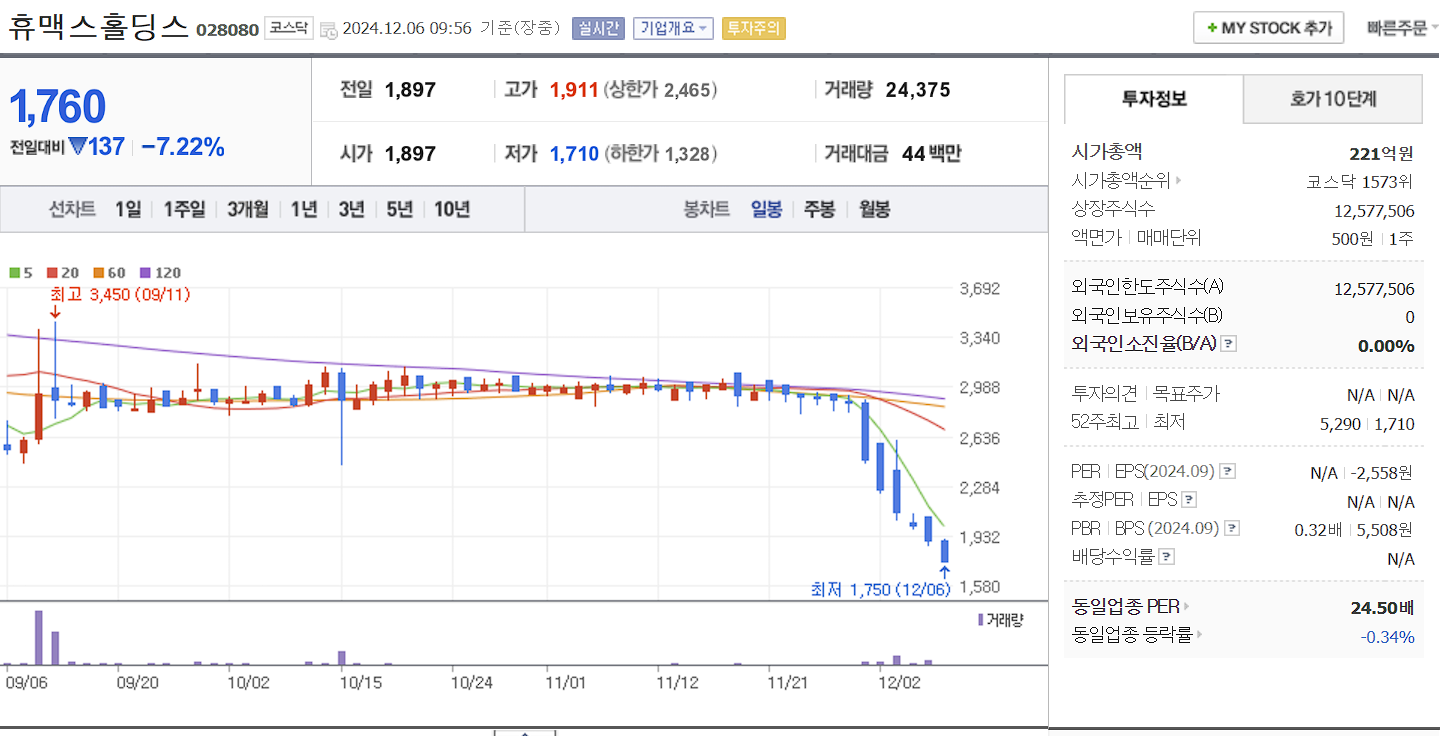
Task: Open 빠른주문 quick order dropdown
Action: [1401, 28]
